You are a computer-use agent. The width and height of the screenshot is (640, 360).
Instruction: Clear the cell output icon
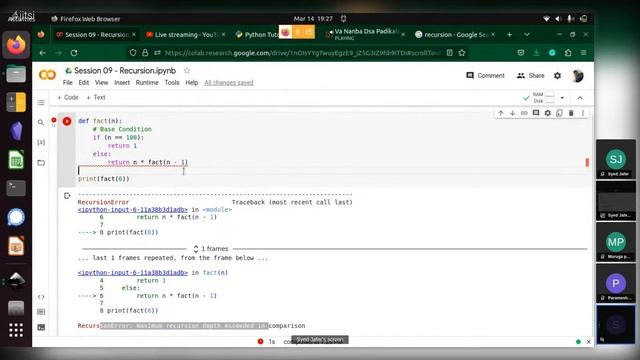pos(67,196)
